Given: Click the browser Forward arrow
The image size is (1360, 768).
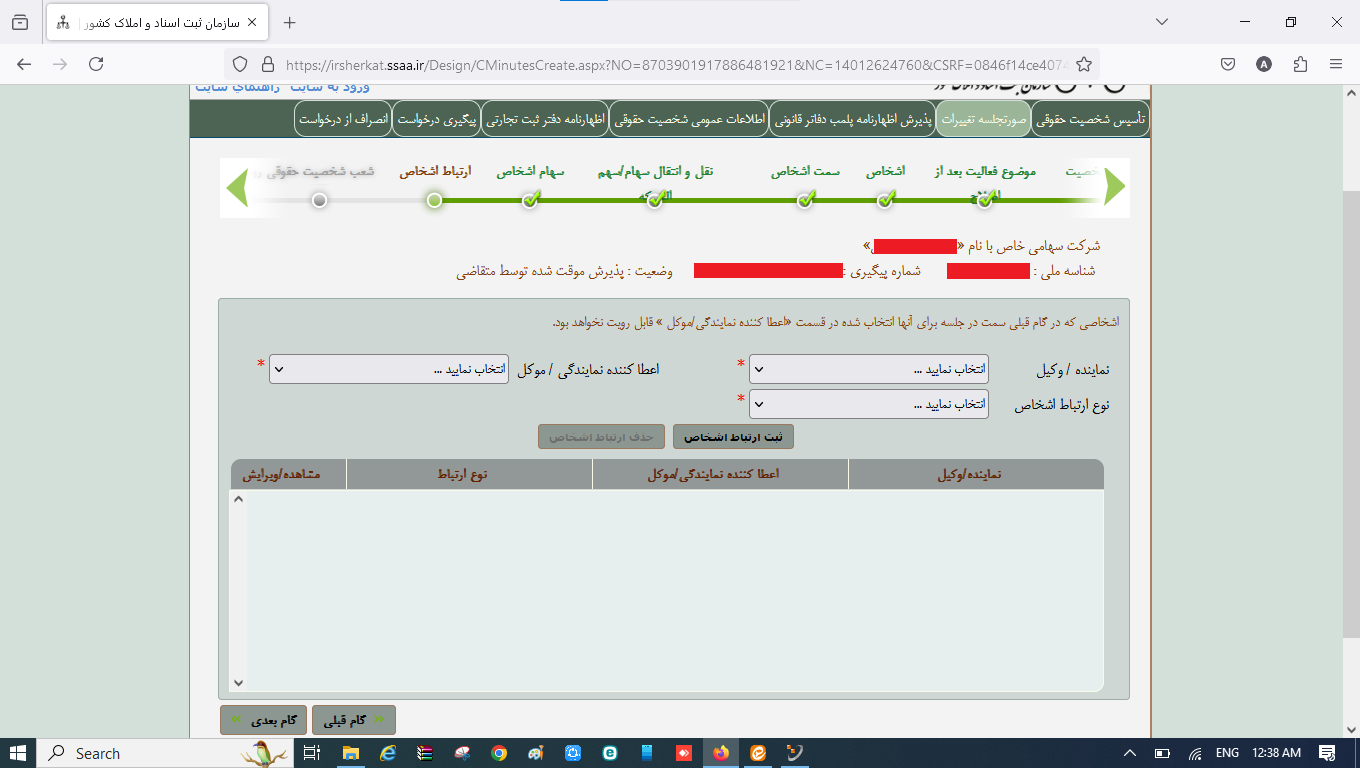Looking at the screenshot, I should pyautogui.click(x=60, y=64).
